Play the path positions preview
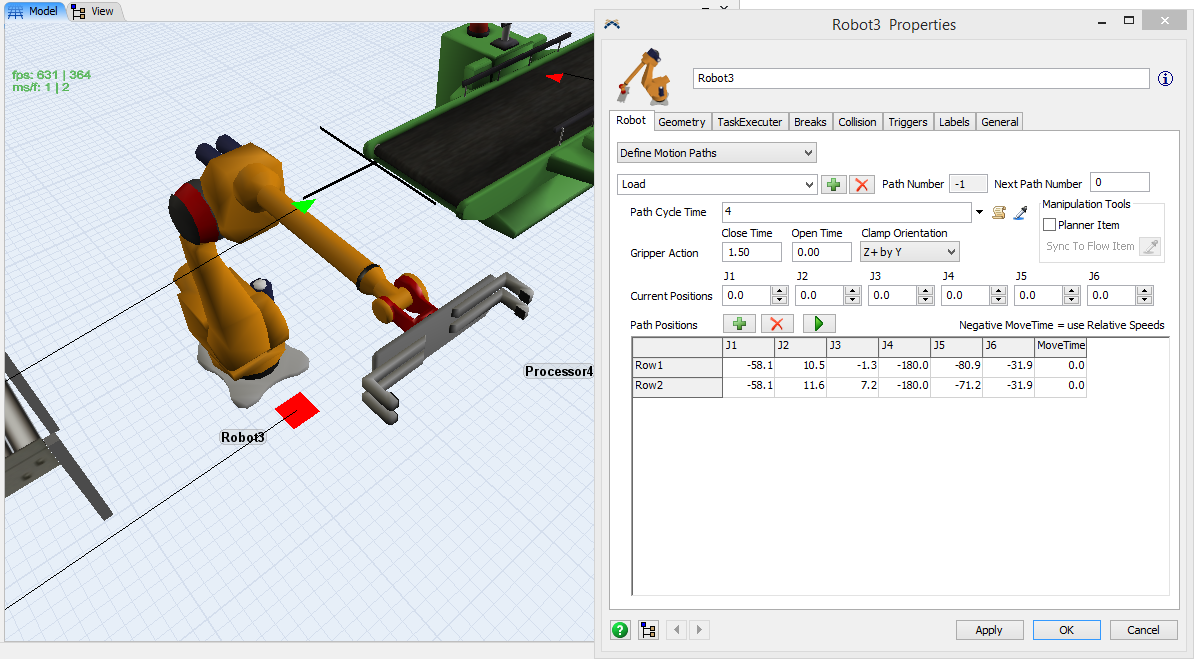Viewport: 1194px width, 659px height. (x=819, y=324)
